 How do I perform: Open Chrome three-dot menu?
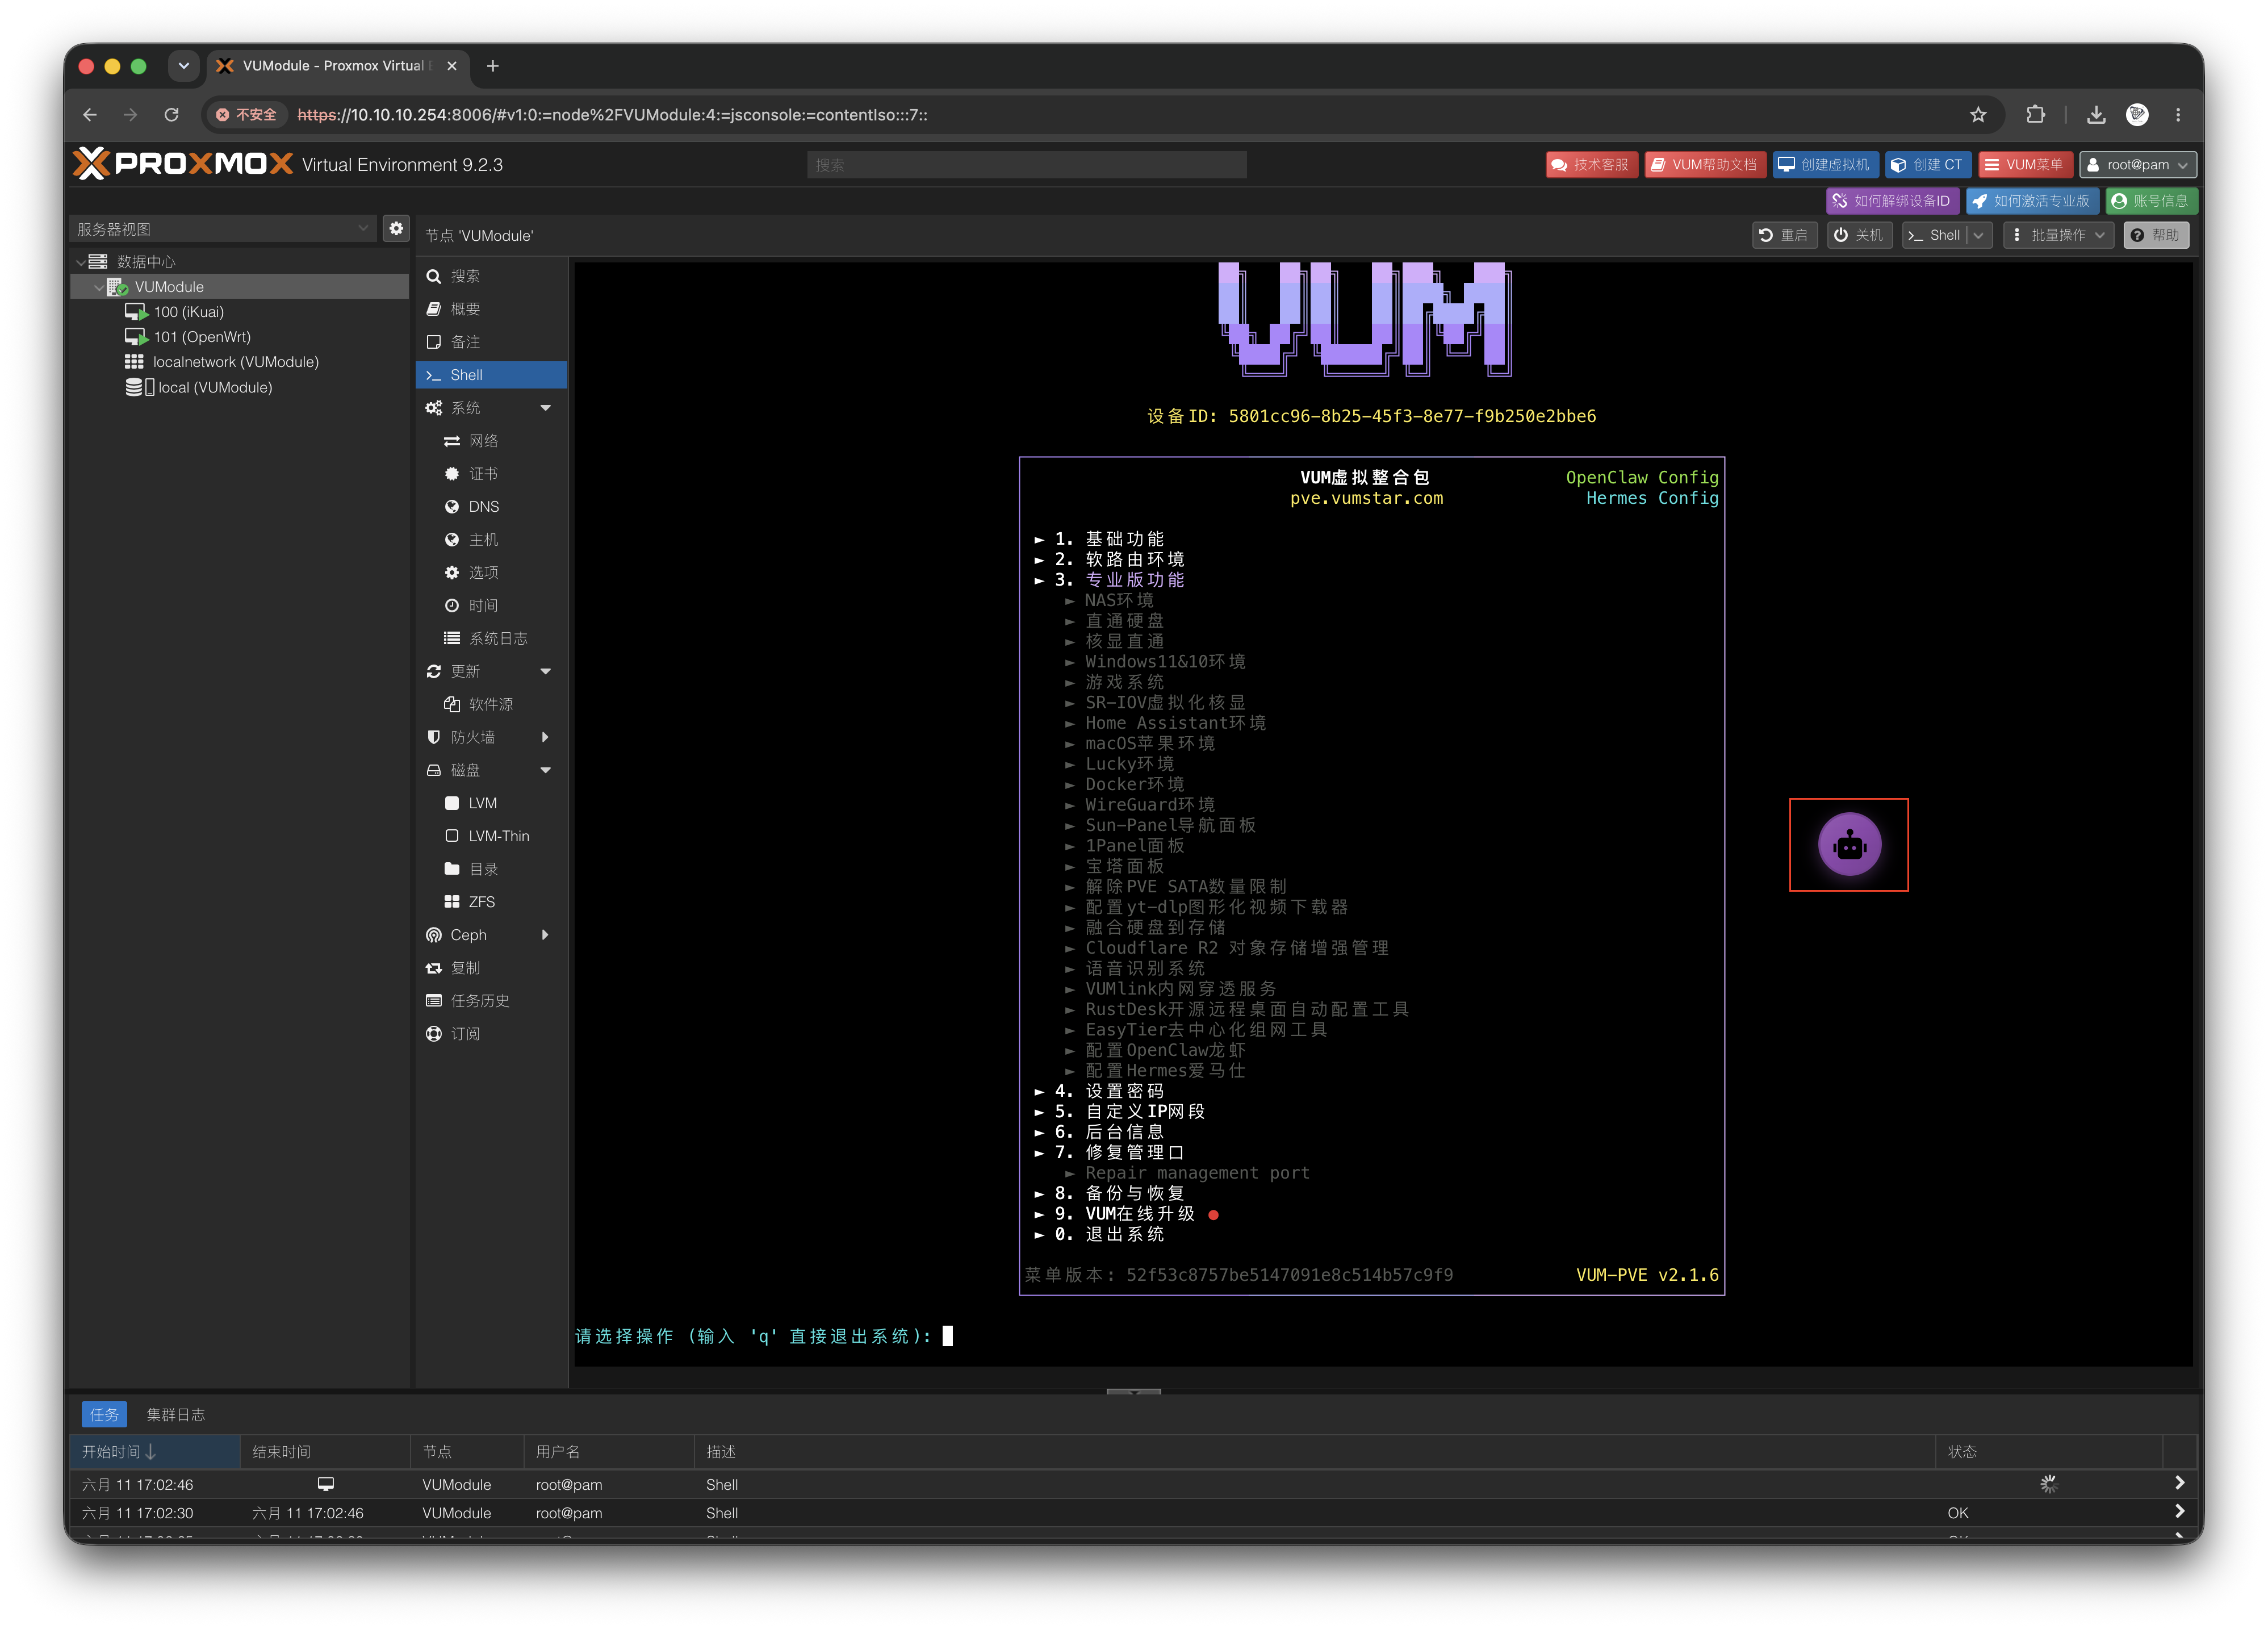click(x=2178, y=115)
